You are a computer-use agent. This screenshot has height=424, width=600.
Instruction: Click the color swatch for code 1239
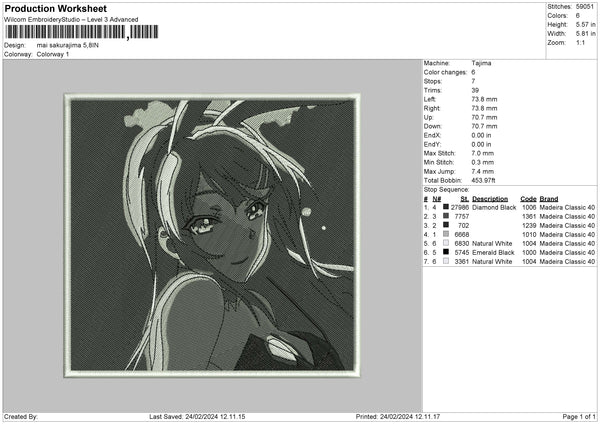coord(446,225)
